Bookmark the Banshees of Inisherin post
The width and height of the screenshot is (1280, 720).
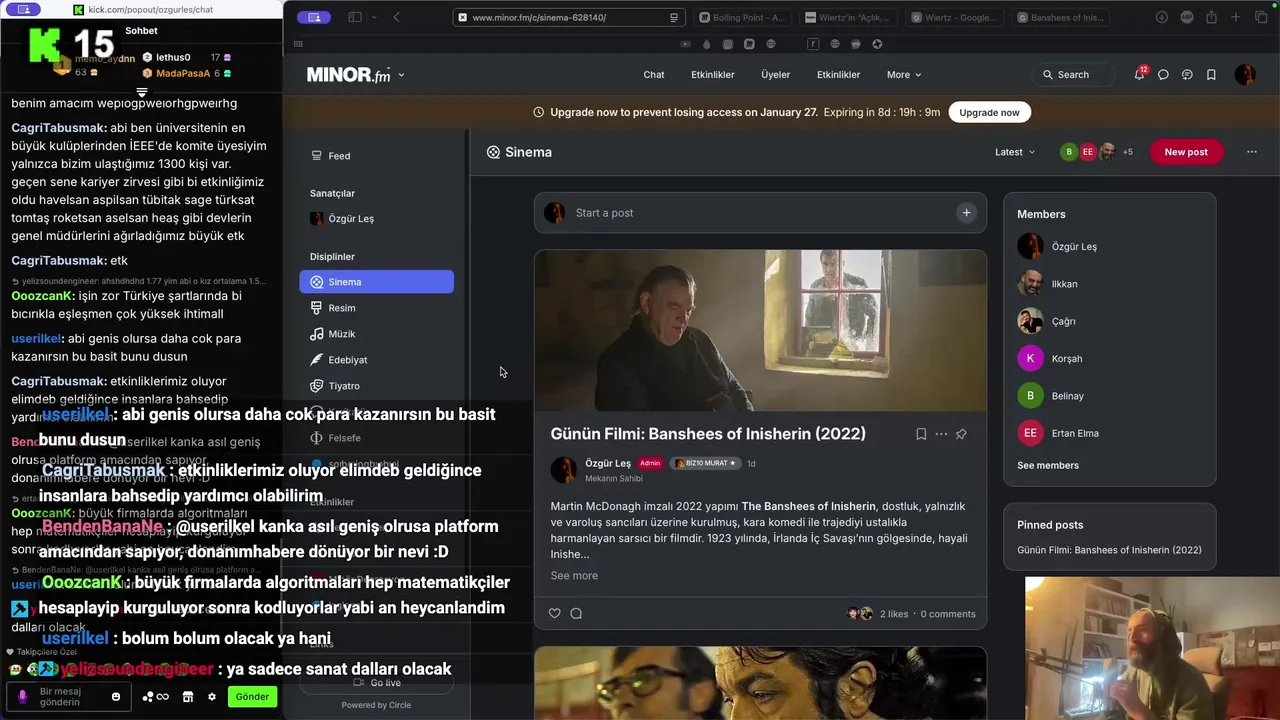click(x=921, y=434)
